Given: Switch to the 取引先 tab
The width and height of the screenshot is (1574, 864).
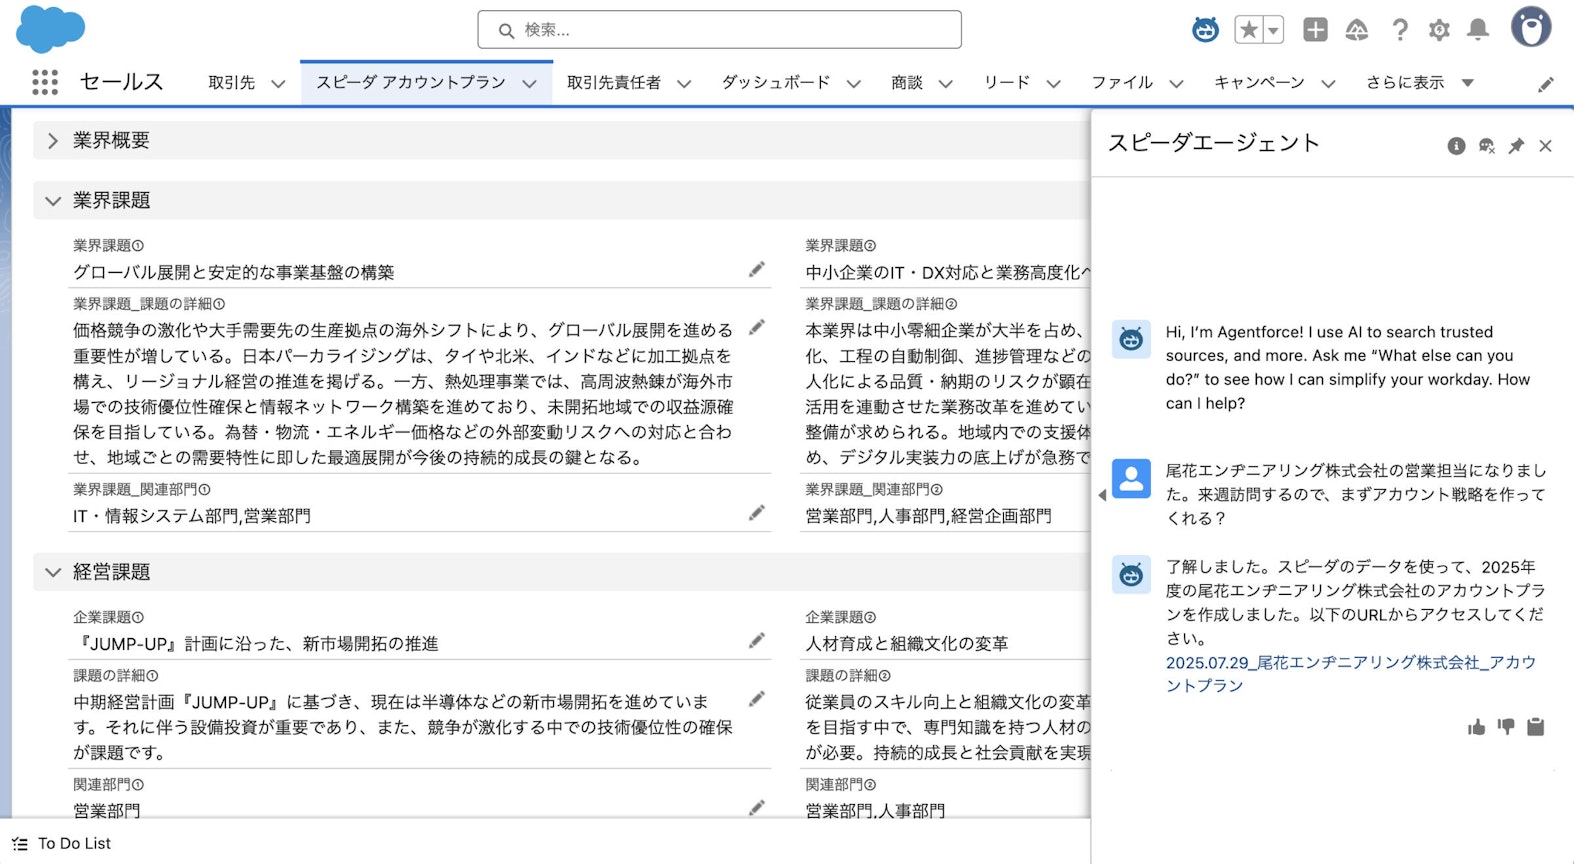Looking at the screenshot, I should (x=232, y=83).
